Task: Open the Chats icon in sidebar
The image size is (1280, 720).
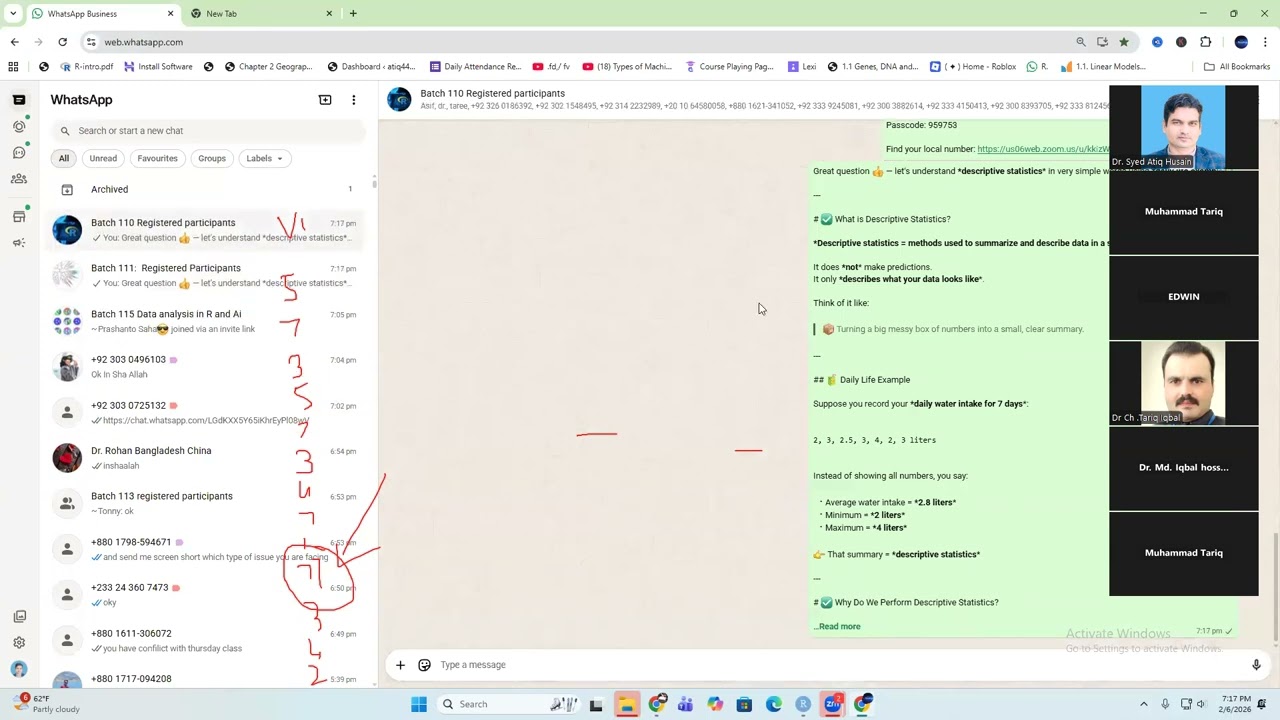Action: point(19,100)
